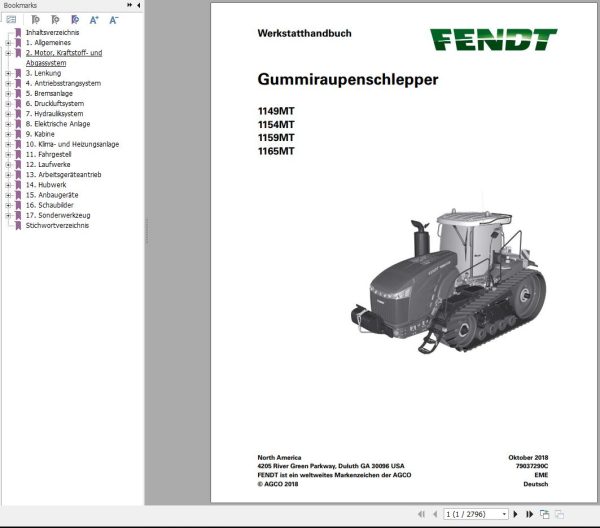Open the page number dropdown
This screenshot has width=600, height=528.
tap(504, 514)
